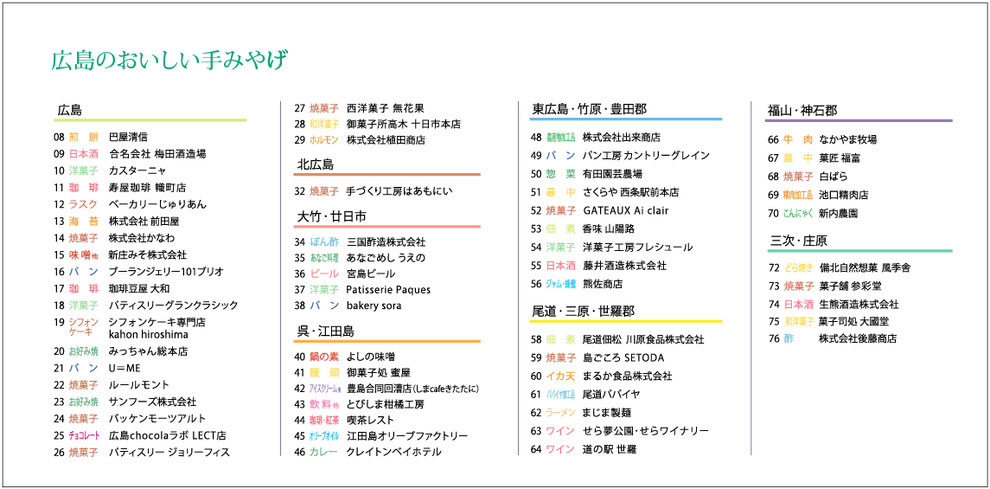Image resolution: width=990 pixels, height=489 pixels.
Task: Click 御菓子所高木 十日市本店
Action: point(403,124)
